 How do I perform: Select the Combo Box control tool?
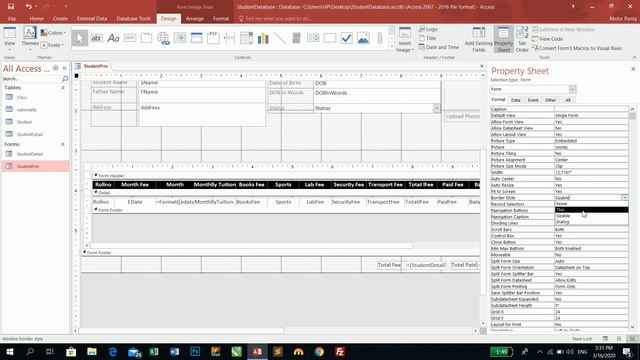pos(247,38)
